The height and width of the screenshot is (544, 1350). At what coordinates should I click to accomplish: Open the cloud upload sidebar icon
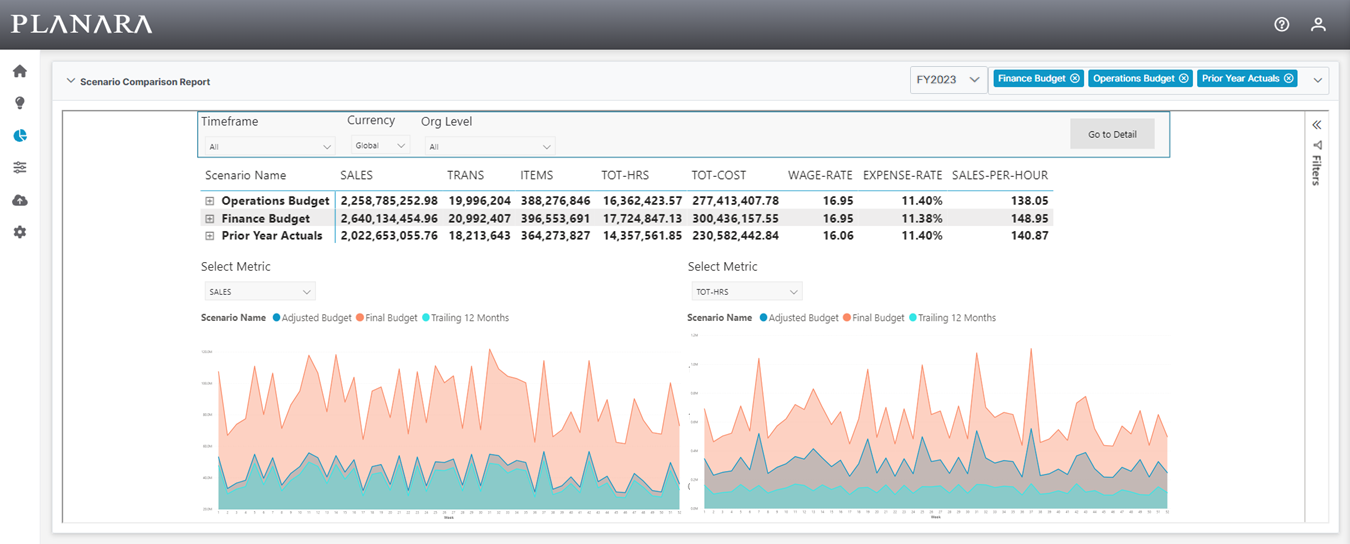point(19,200)
